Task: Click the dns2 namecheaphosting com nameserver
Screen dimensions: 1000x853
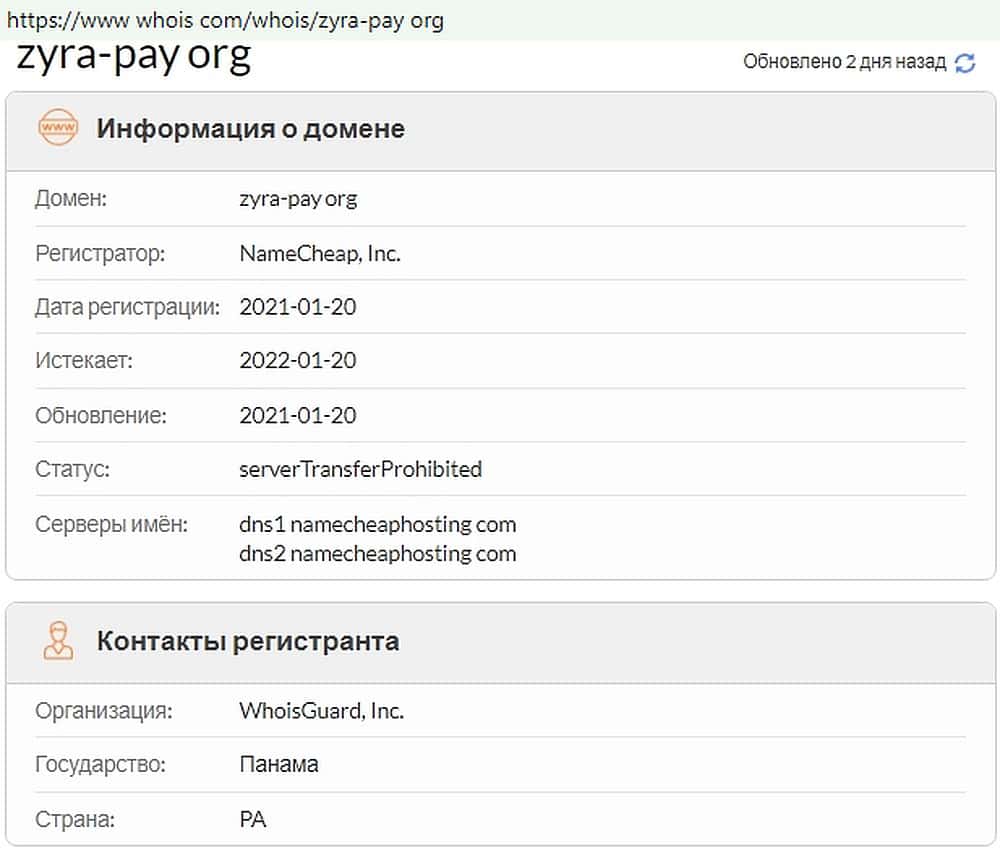Action: pos(378,553)
